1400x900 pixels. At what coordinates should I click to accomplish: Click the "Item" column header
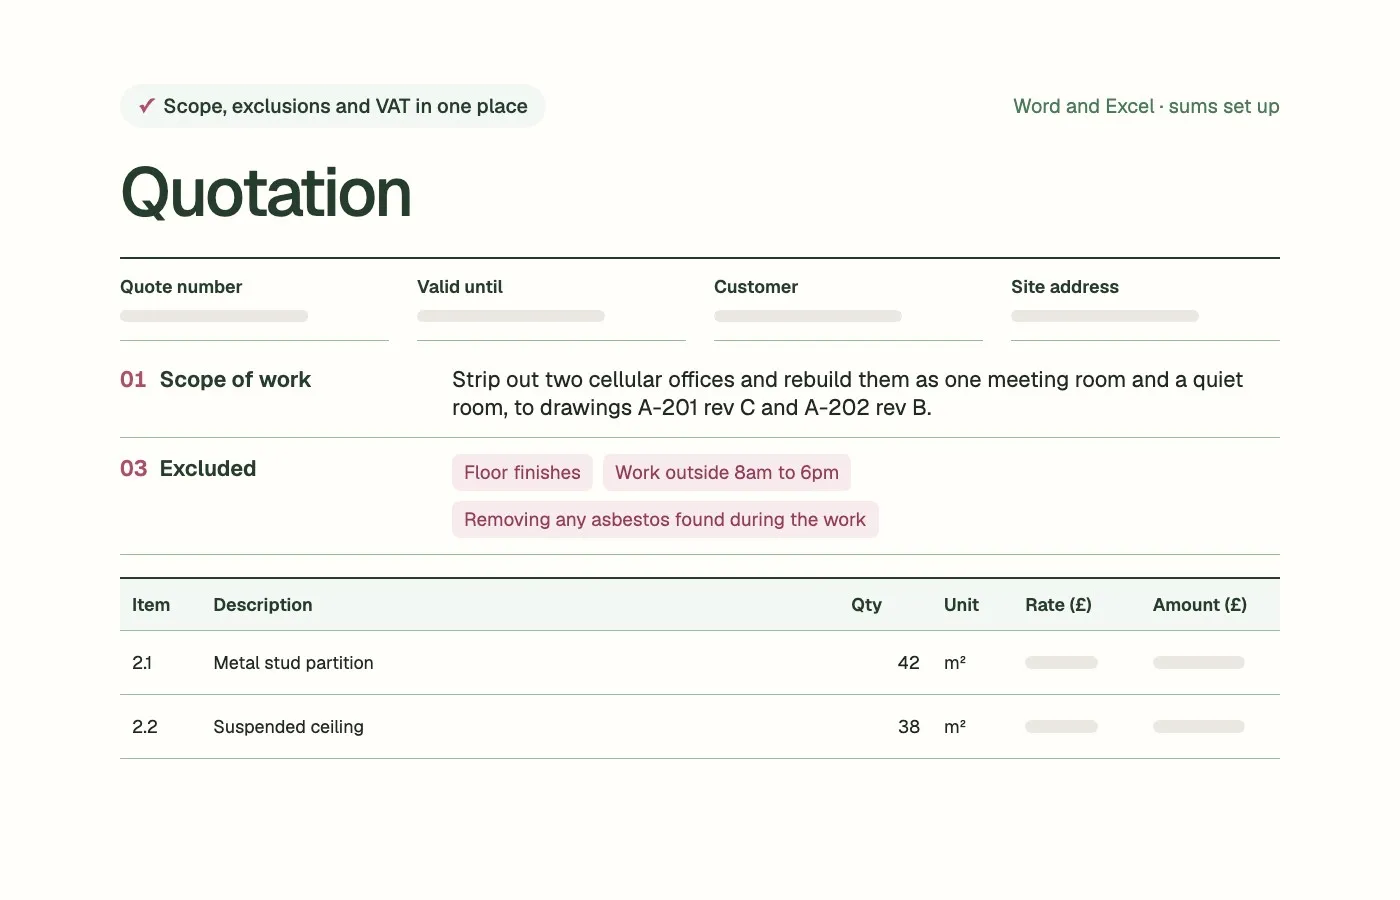tap(151, 605)
